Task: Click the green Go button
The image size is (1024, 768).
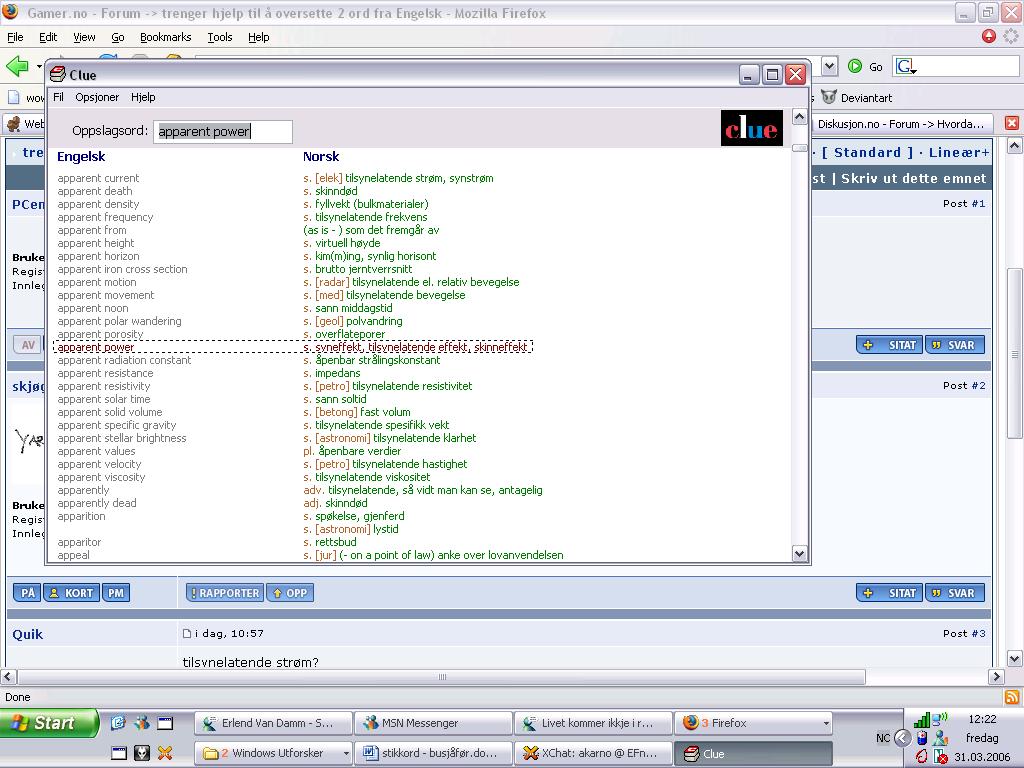Action: (865, 67)
